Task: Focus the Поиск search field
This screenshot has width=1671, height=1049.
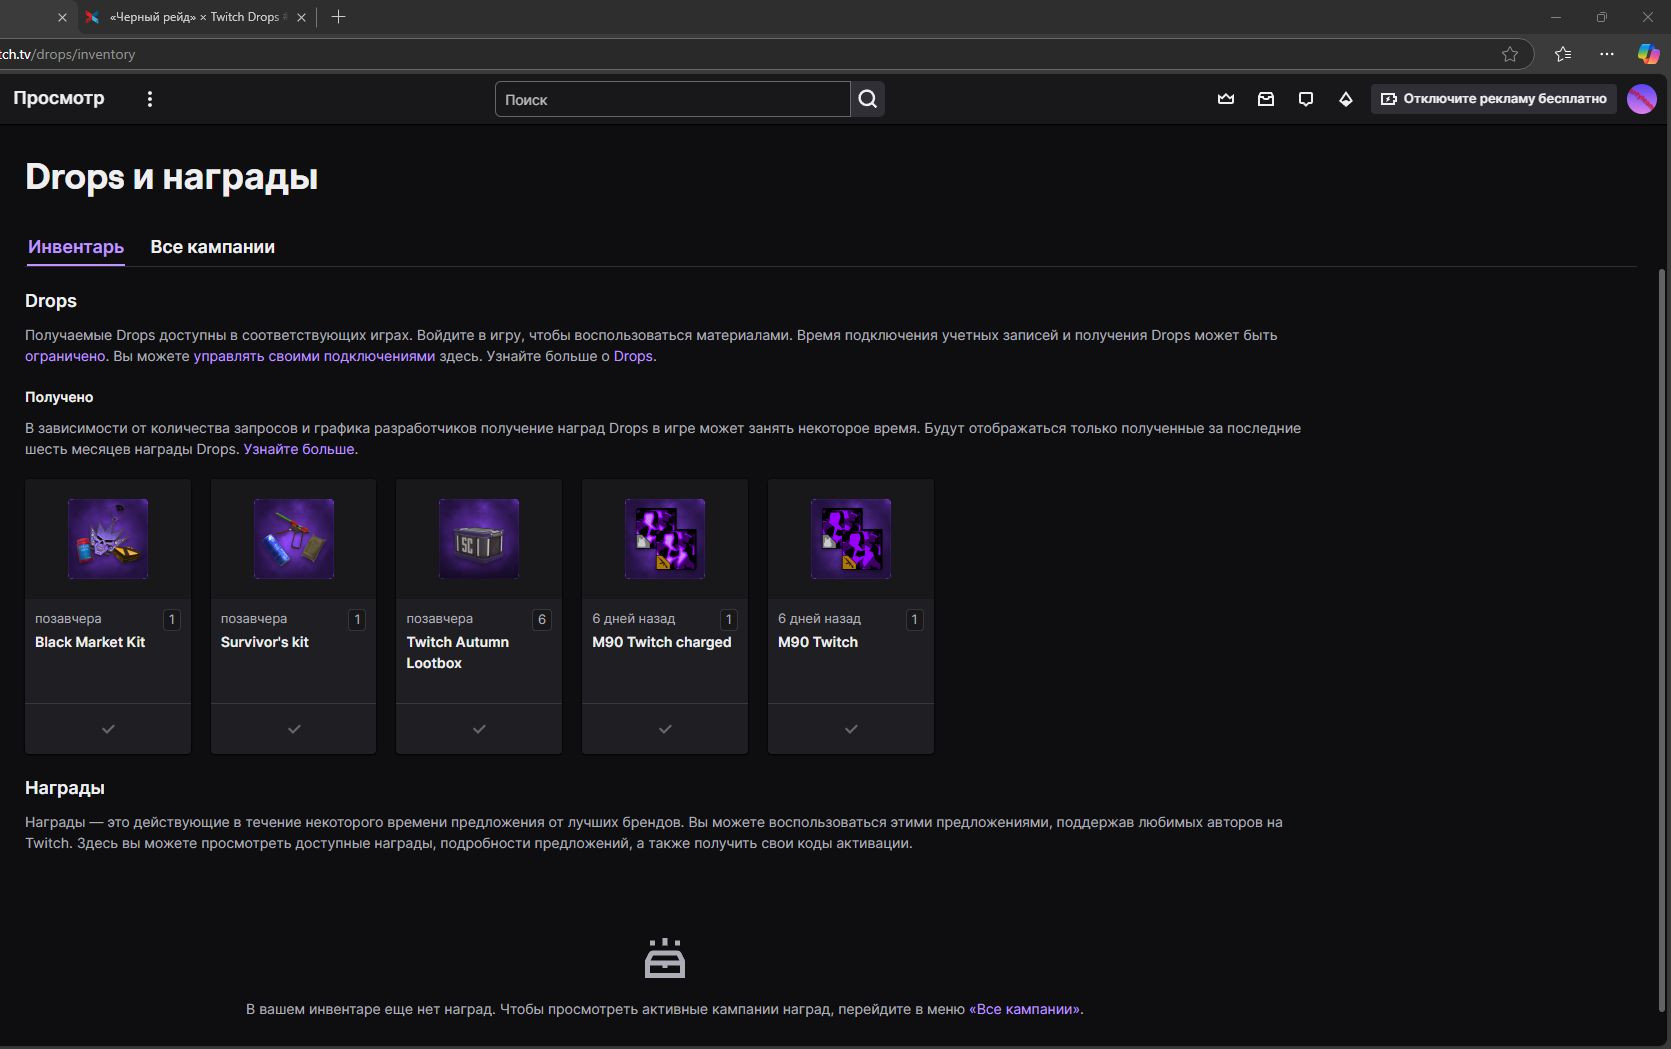Action: click(x=673, y=99)
